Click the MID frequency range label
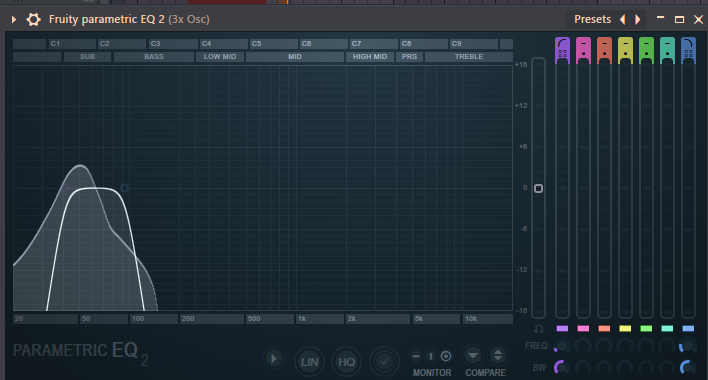 295,57
